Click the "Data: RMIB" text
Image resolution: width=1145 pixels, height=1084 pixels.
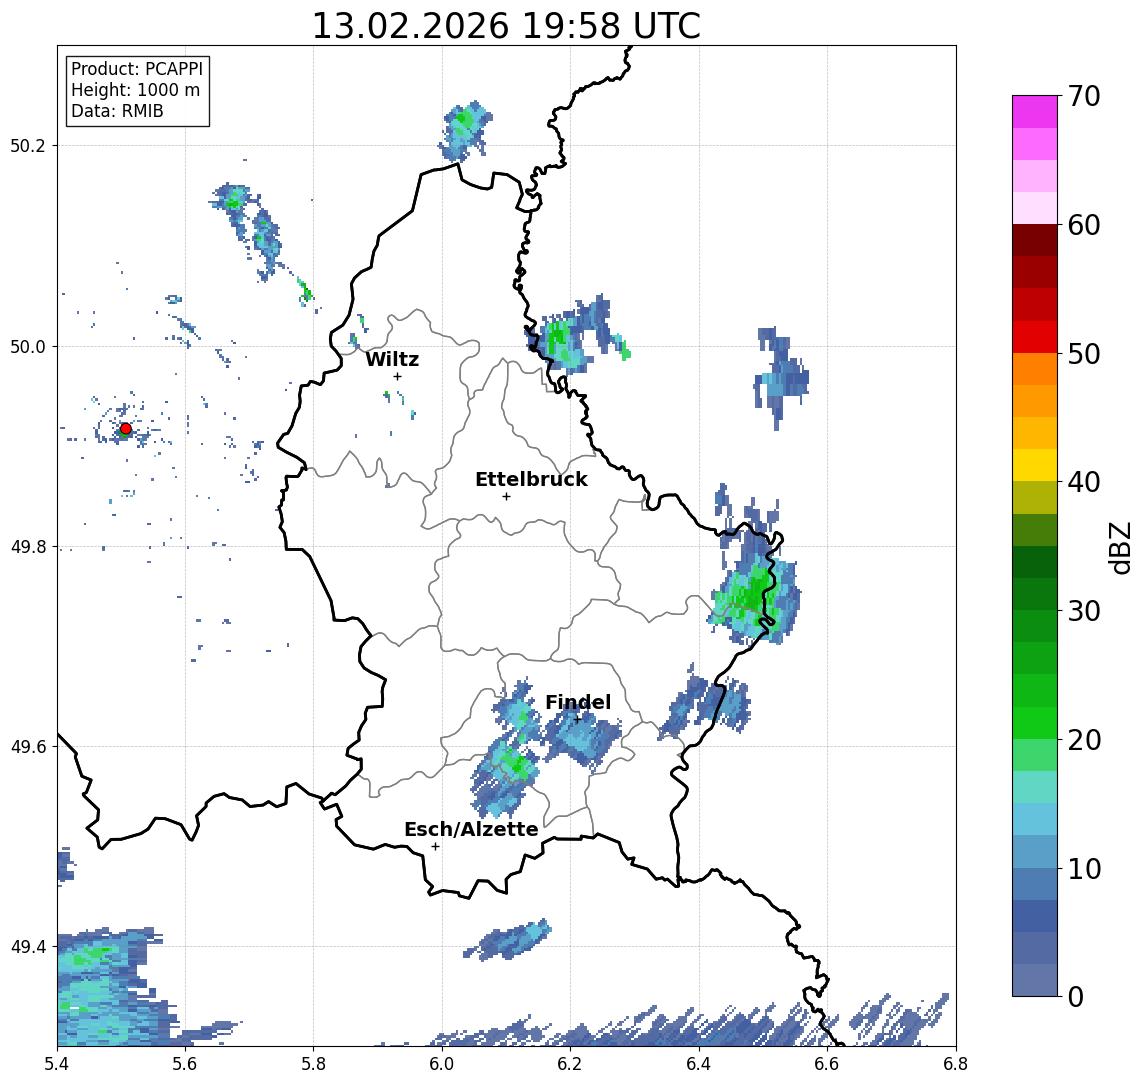[117, 111]
